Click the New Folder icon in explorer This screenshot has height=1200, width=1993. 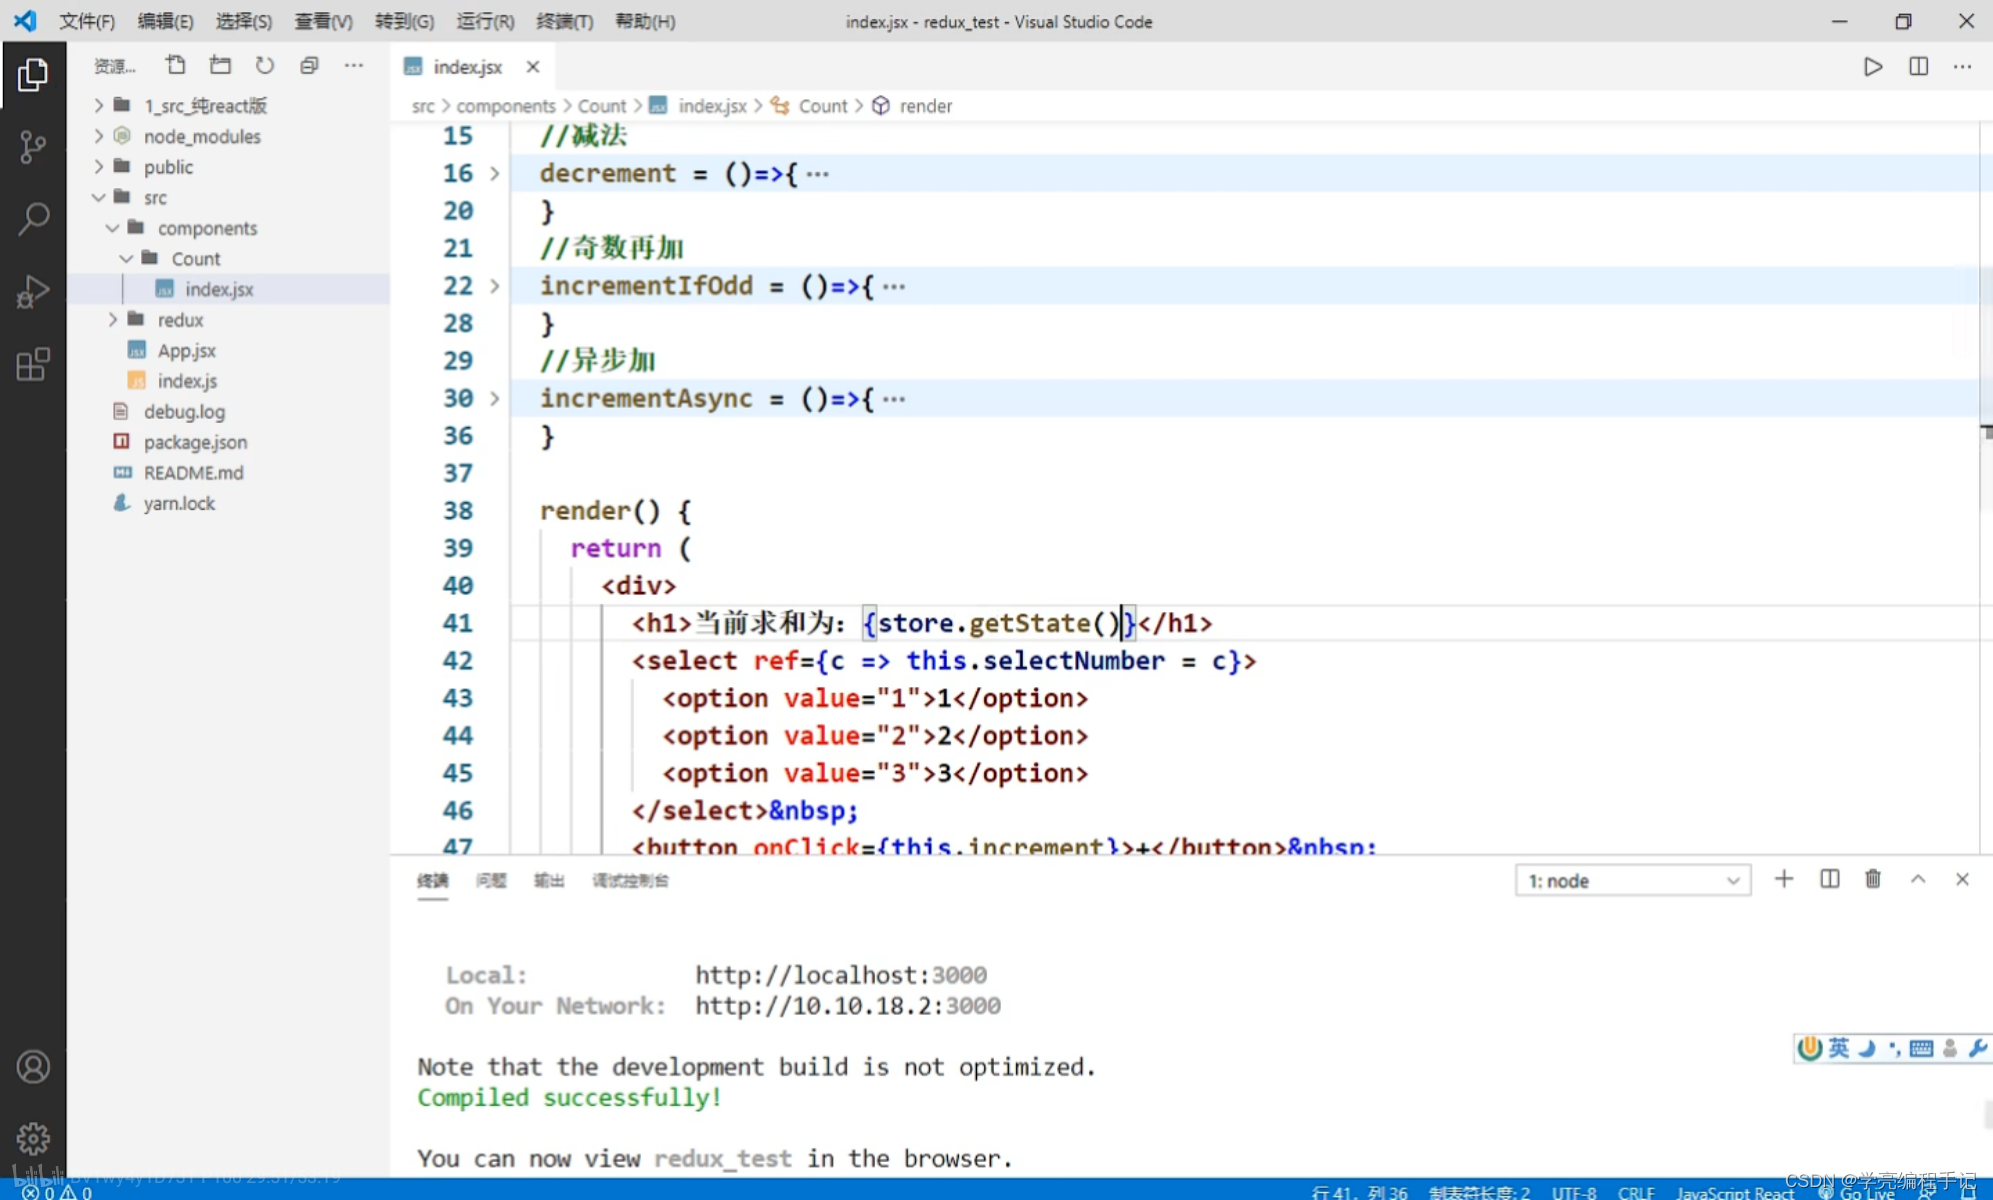pyautogui.click(x=220, y=66)
